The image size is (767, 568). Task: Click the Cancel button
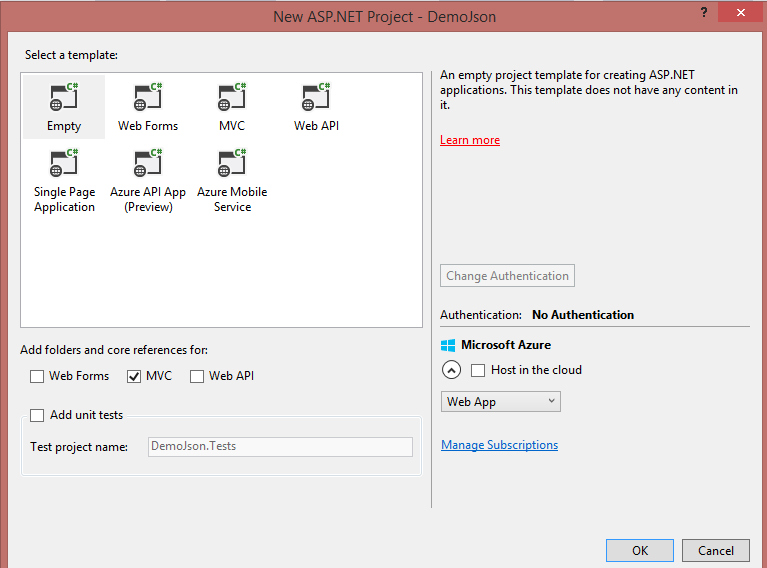coord(715,550)
